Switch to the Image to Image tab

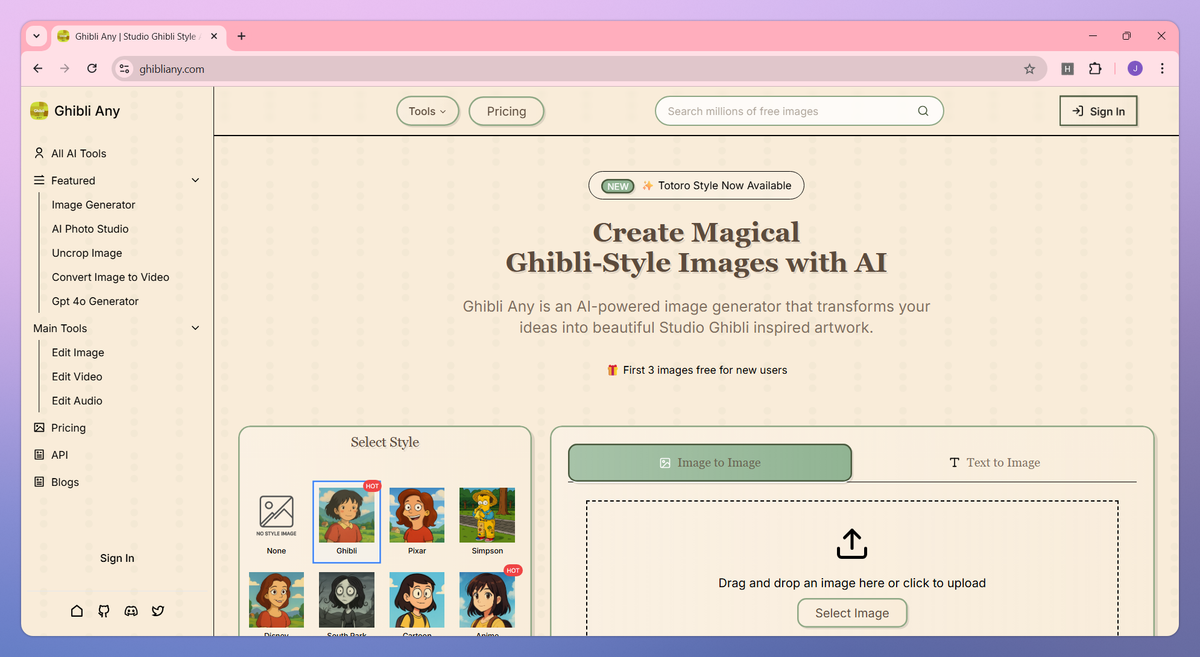coord(710,463)
